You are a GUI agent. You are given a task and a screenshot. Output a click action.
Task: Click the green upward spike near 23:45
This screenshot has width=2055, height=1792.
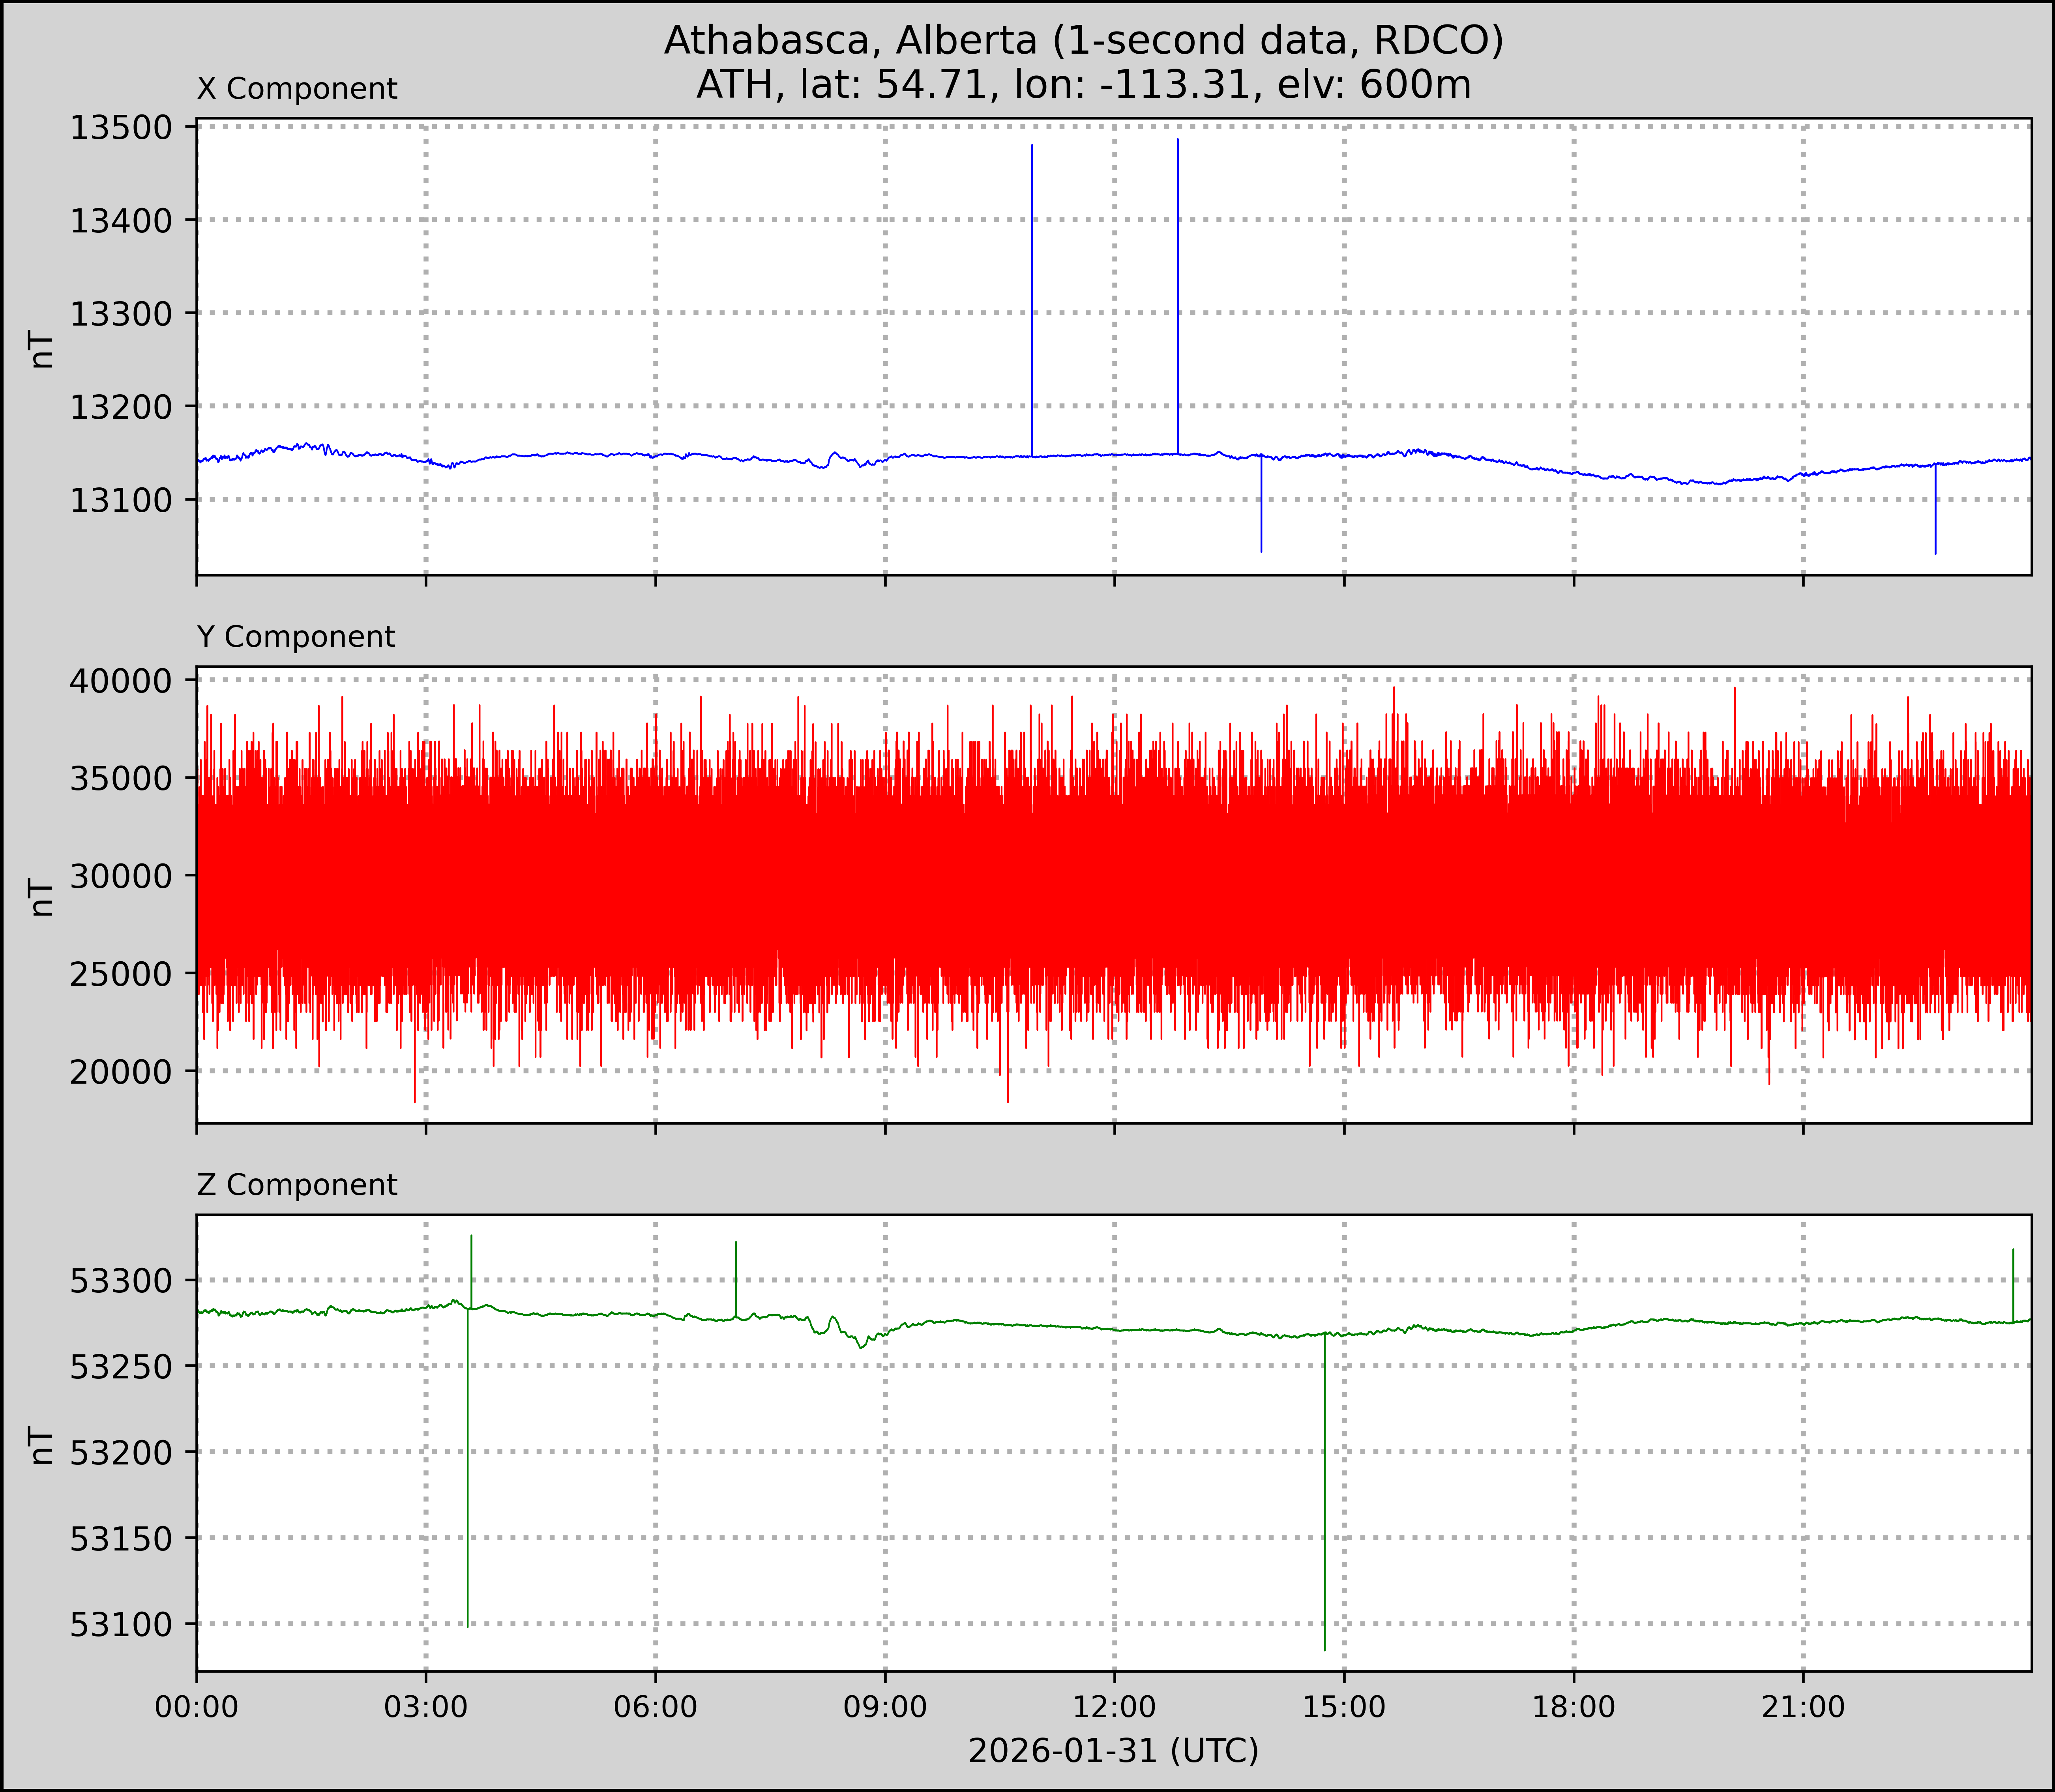(x=2013, y=1285)
